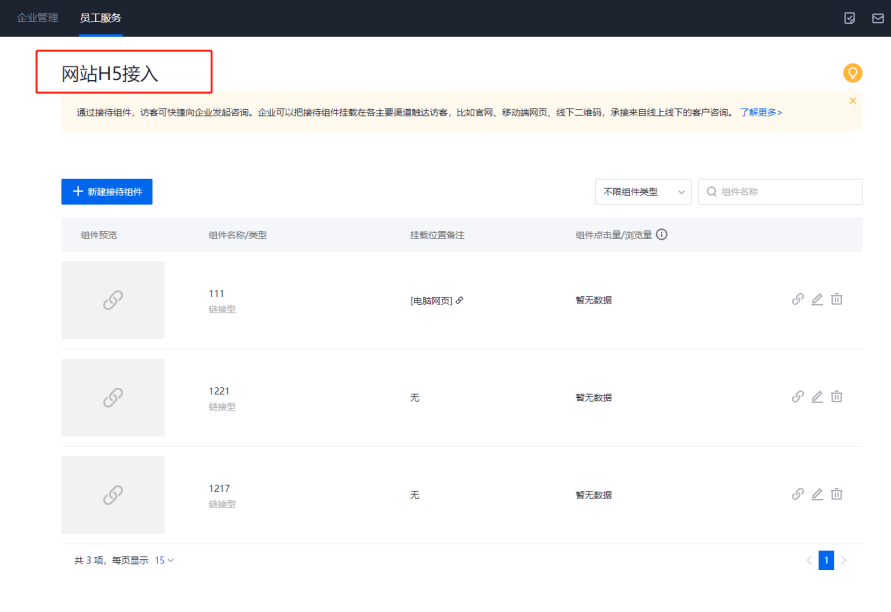Click component name 111

[216, 294]
